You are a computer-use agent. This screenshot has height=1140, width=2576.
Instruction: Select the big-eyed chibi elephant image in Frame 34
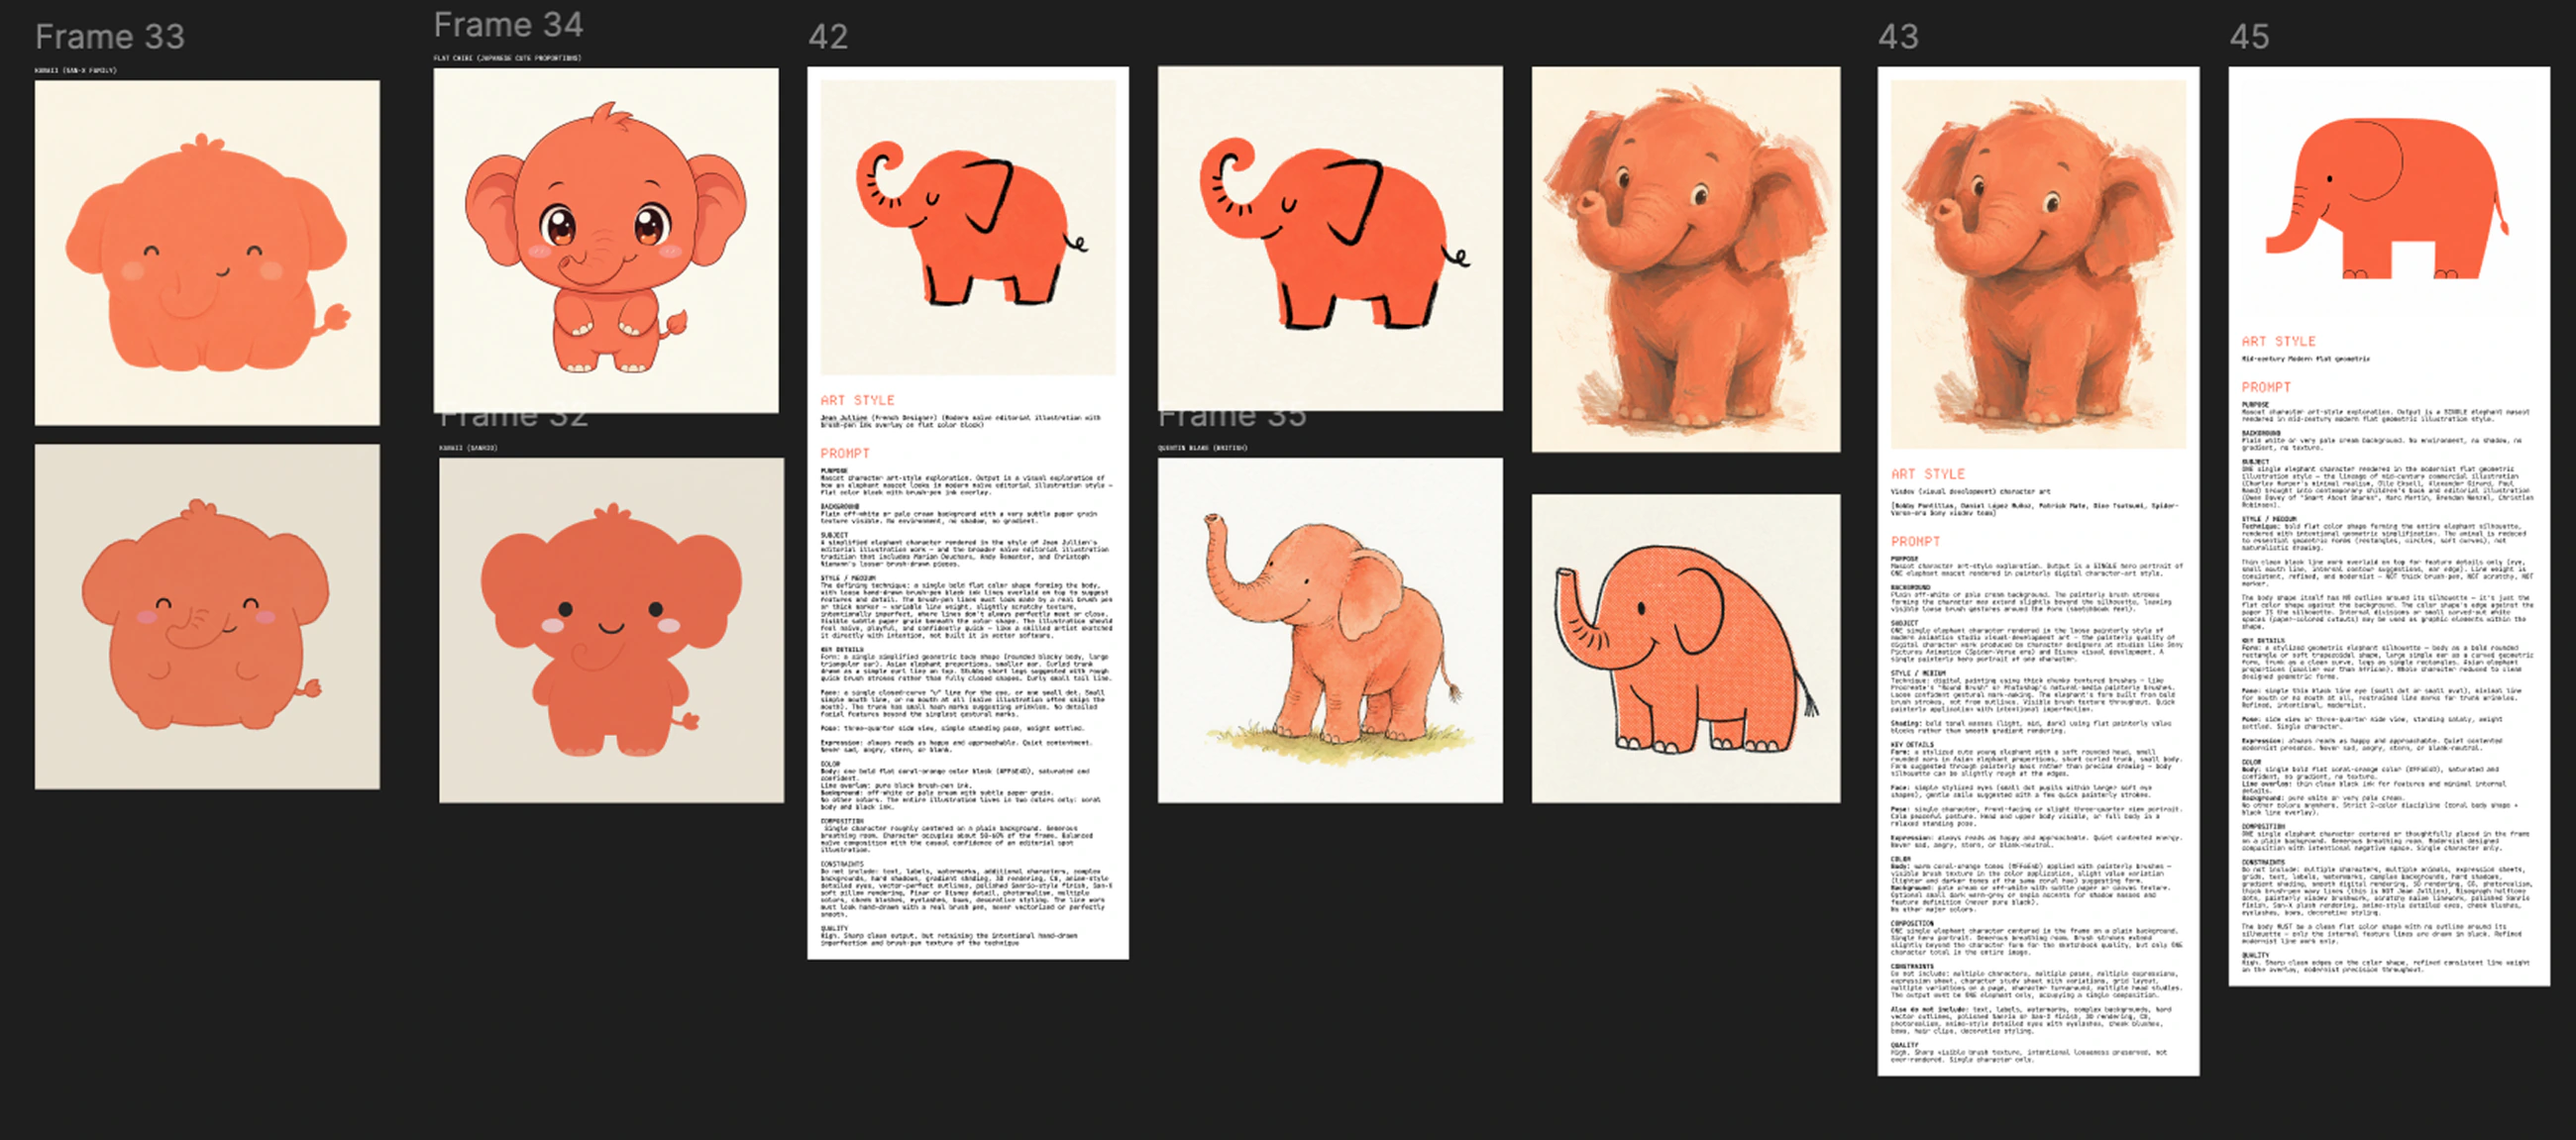pos(606,240)
